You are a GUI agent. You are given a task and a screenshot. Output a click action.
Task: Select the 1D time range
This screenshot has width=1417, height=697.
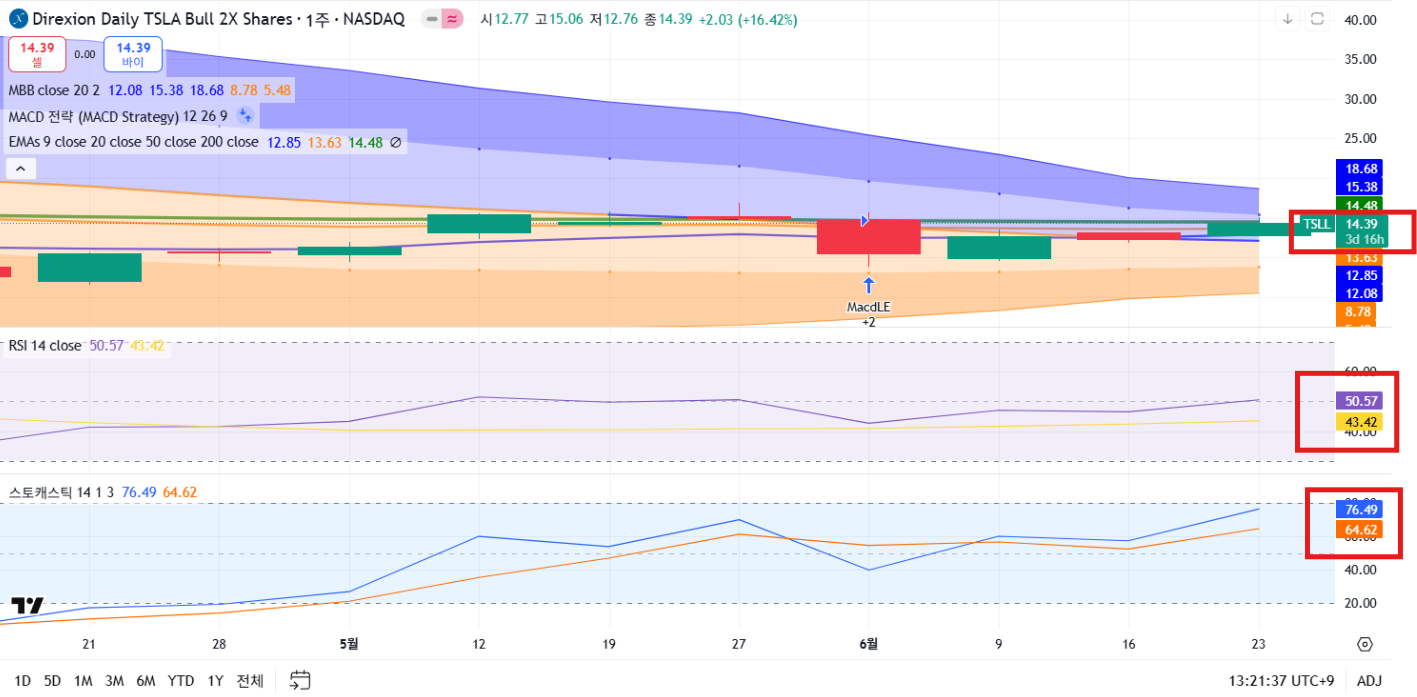[22, 681]
